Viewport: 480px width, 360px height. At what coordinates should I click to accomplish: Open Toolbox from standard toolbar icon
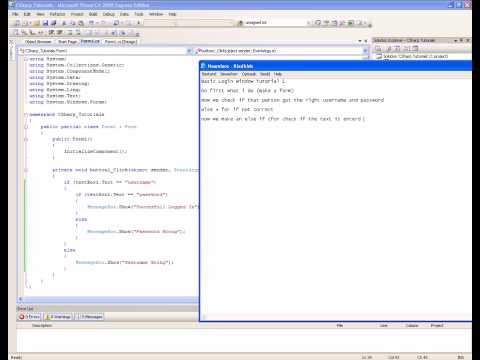coord(342,23)
